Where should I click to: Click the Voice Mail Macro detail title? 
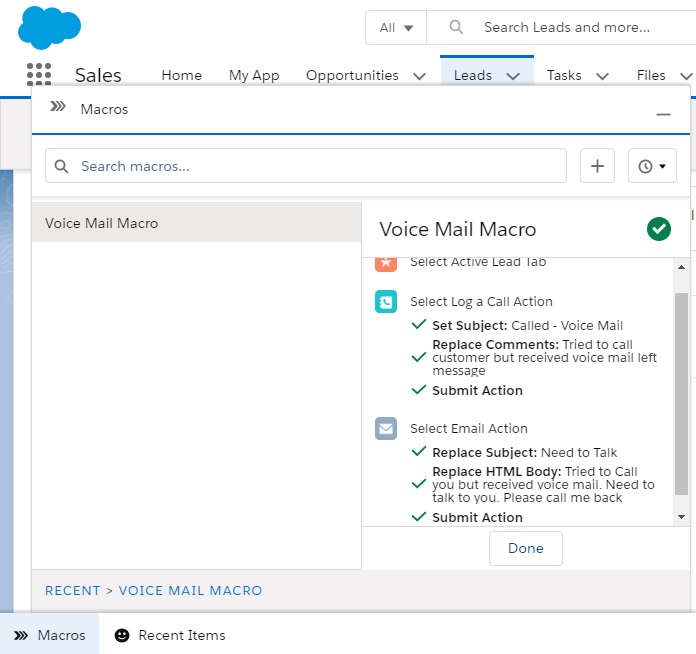click(458, 229)
